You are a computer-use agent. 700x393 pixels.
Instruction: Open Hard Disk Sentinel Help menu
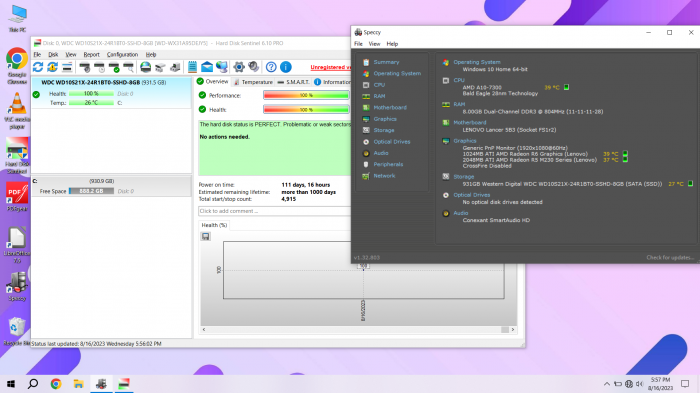(151, 54)
